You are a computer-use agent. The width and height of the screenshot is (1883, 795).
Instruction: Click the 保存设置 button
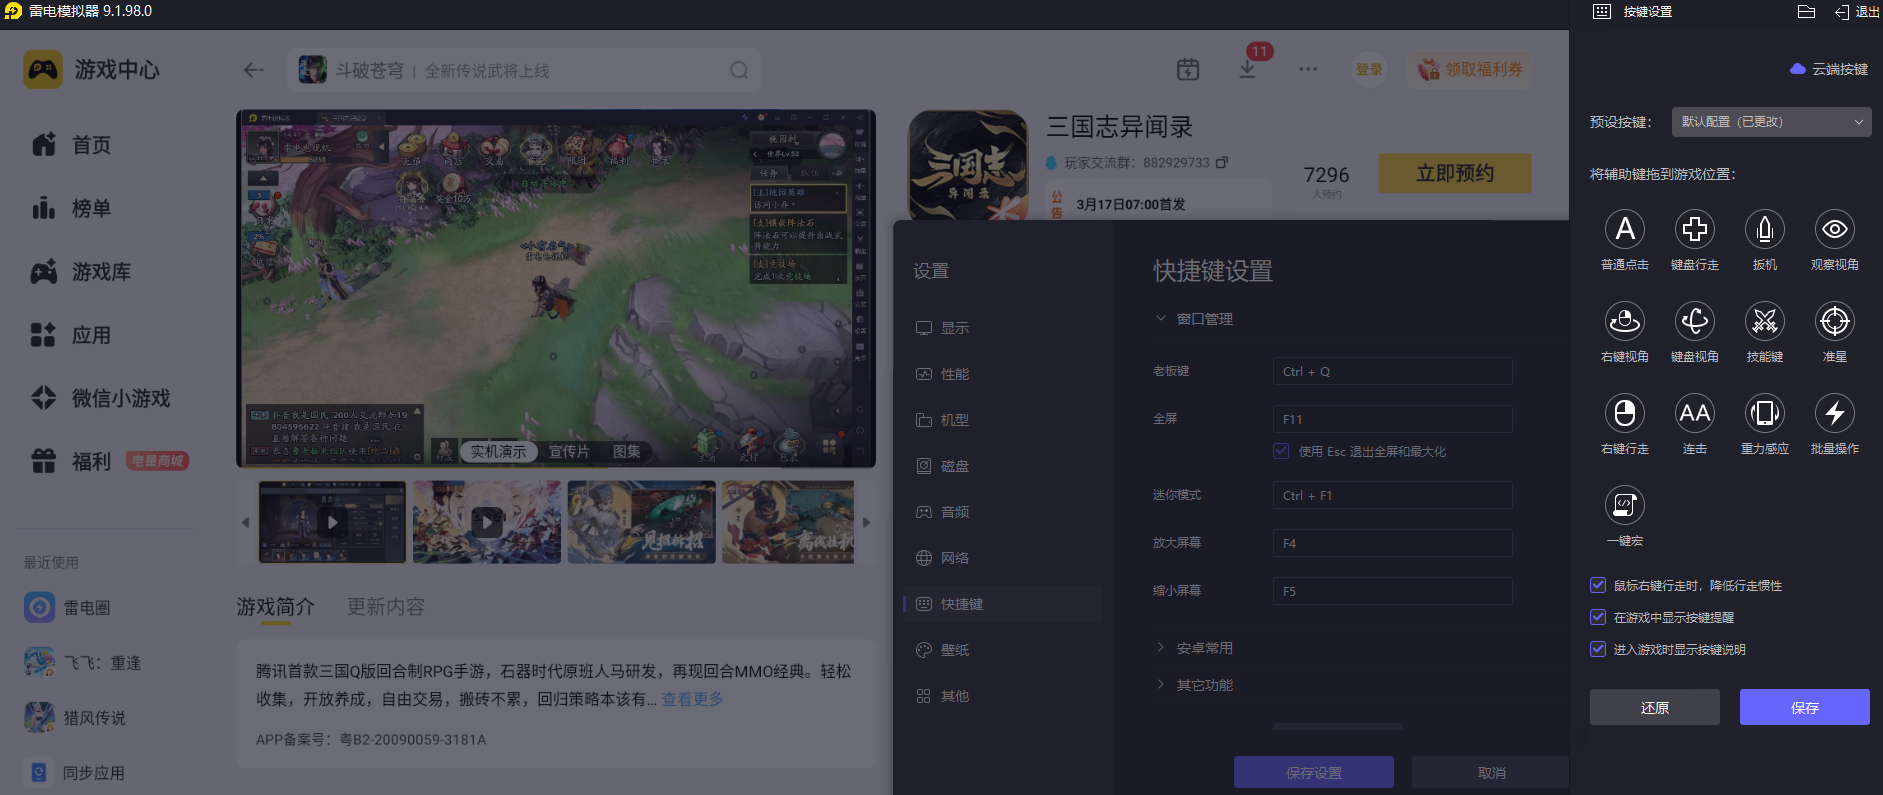[x=1314, y=772]
